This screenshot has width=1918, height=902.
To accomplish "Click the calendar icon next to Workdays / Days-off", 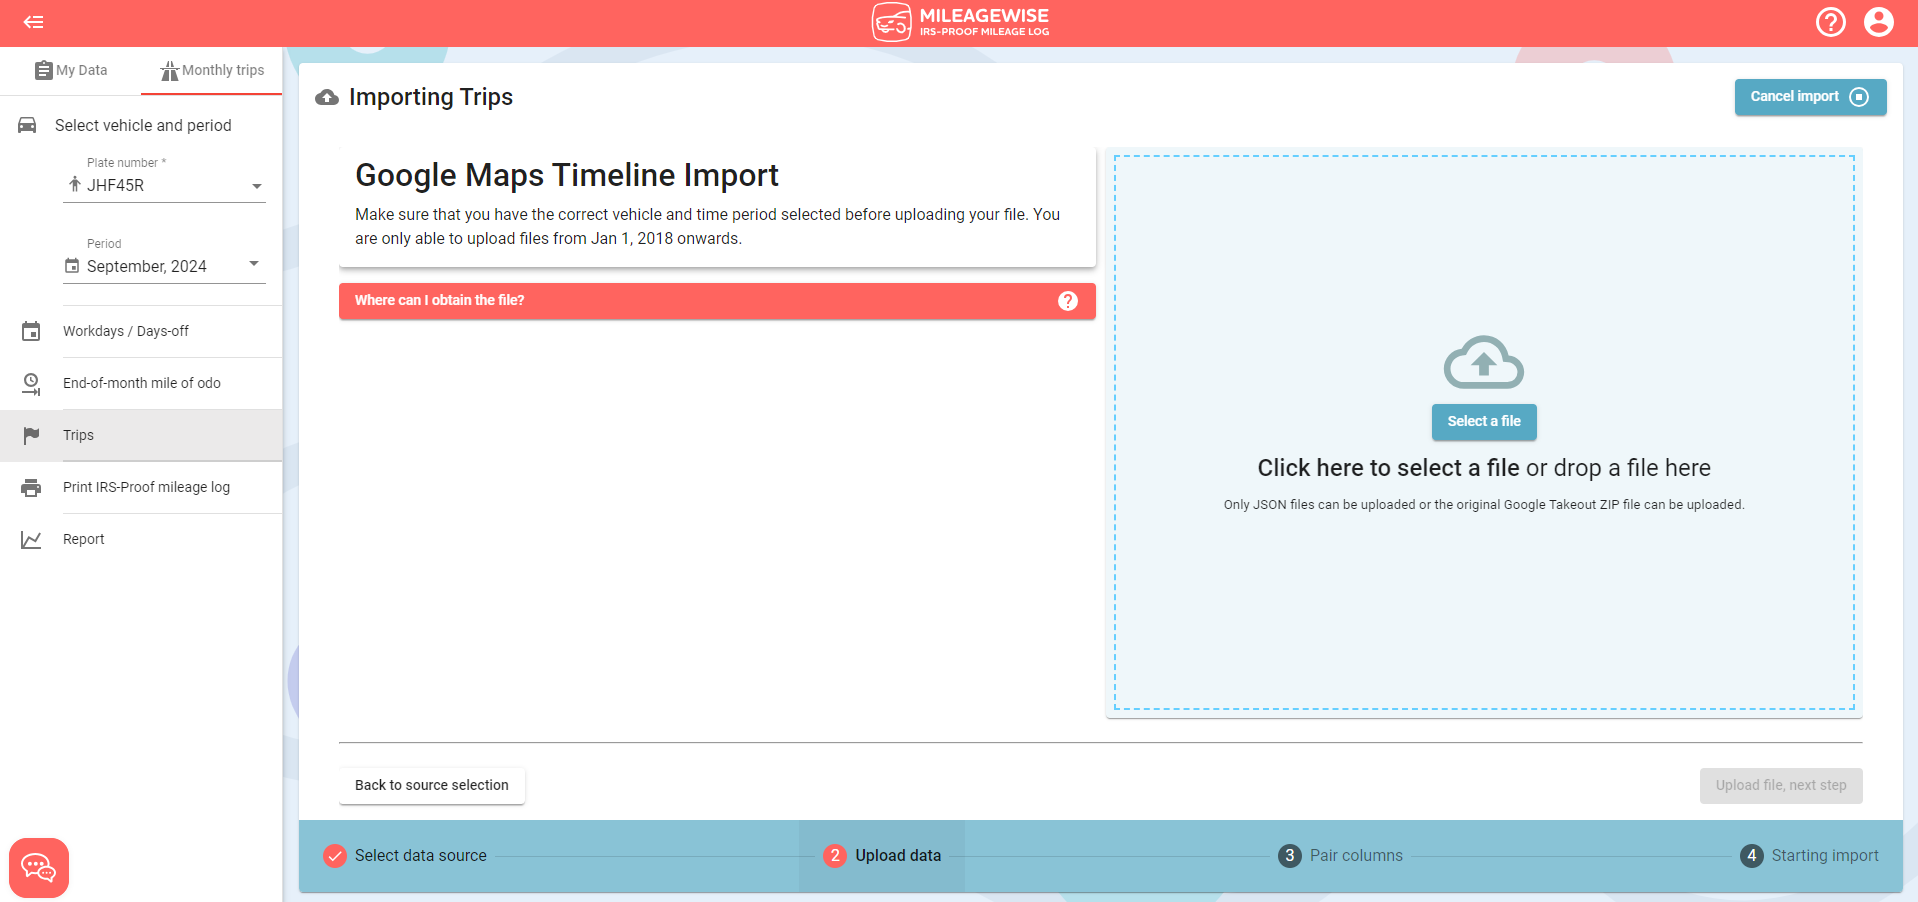I will (x=31, y=331).
